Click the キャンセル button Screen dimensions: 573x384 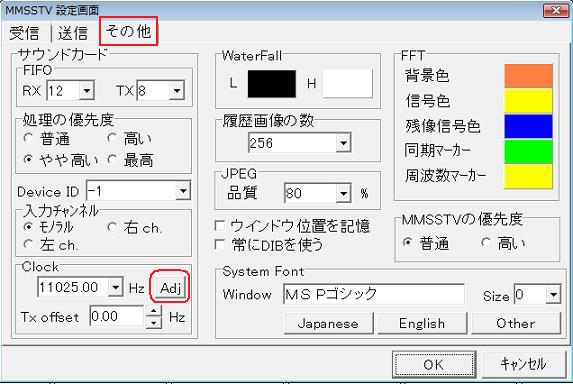[524, 365]
